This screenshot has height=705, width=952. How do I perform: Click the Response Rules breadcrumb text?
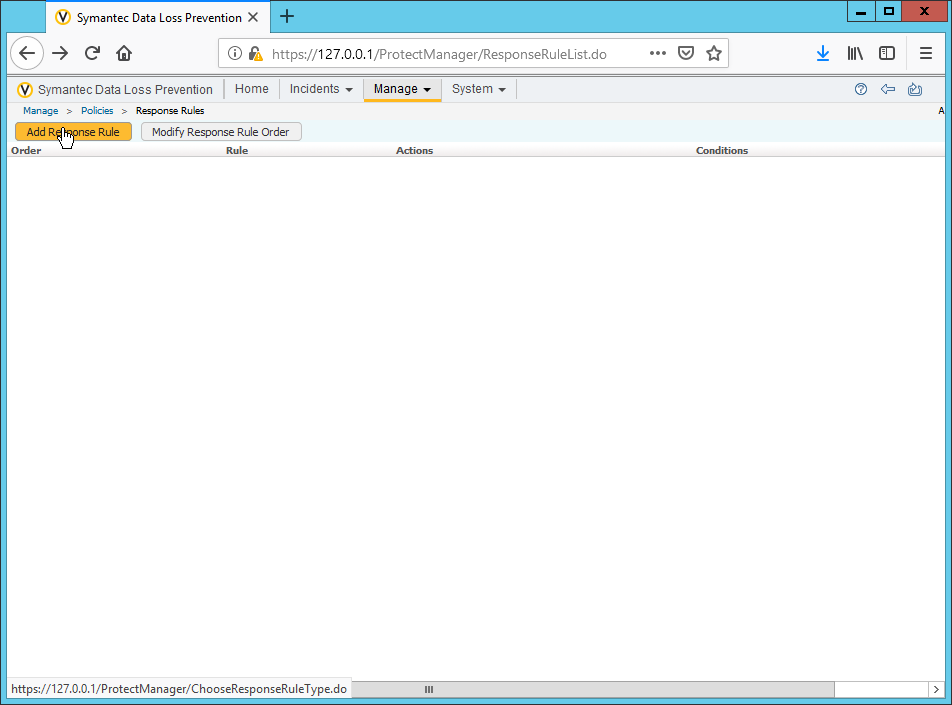click(x=170, y=111)
